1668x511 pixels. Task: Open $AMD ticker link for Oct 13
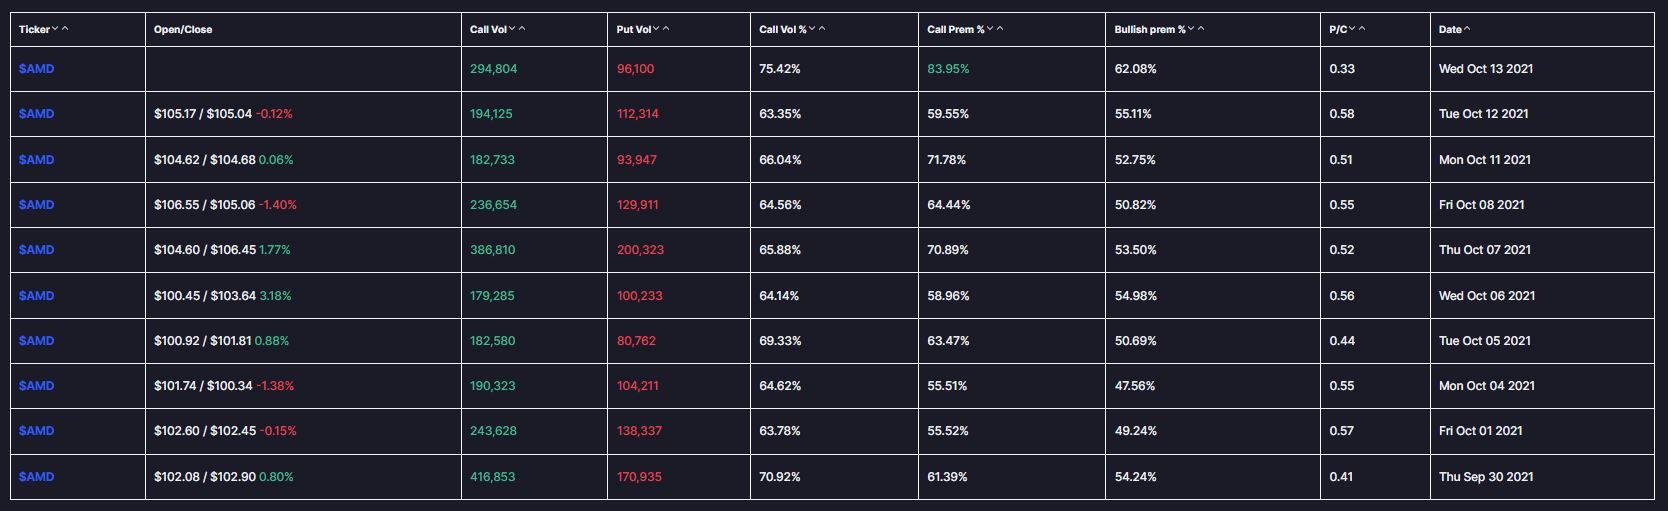click(x=36, y=69)
